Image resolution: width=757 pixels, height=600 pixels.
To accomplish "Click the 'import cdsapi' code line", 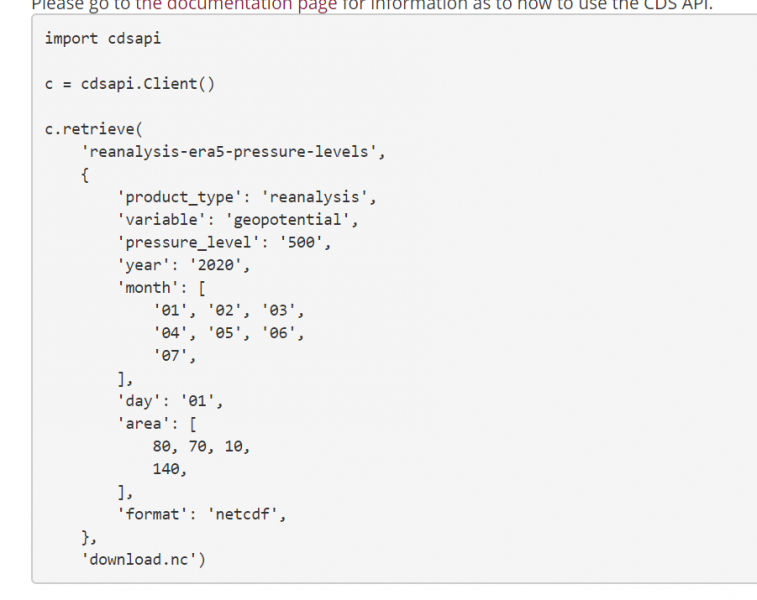I will [x=102, y=38].
